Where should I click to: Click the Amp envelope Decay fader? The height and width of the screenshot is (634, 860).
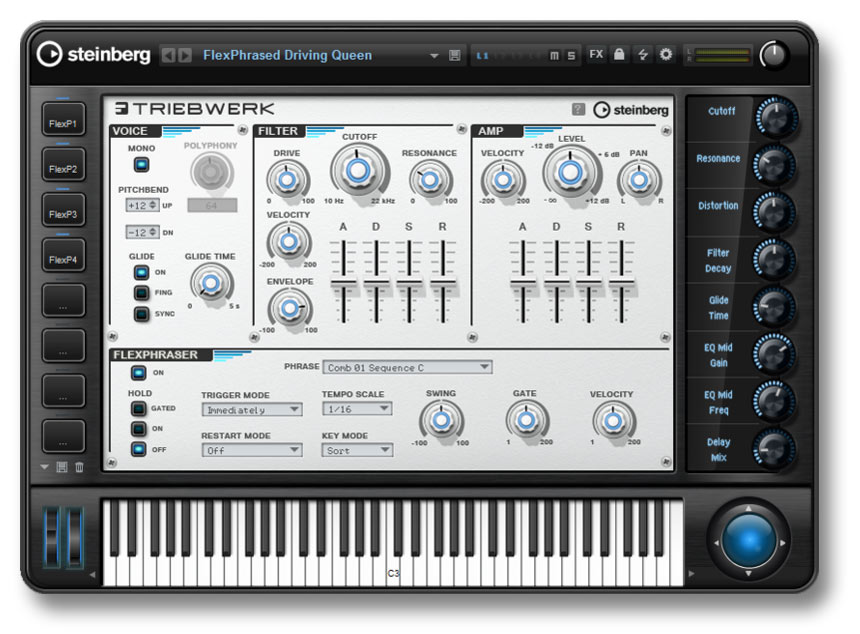(556, 282)
